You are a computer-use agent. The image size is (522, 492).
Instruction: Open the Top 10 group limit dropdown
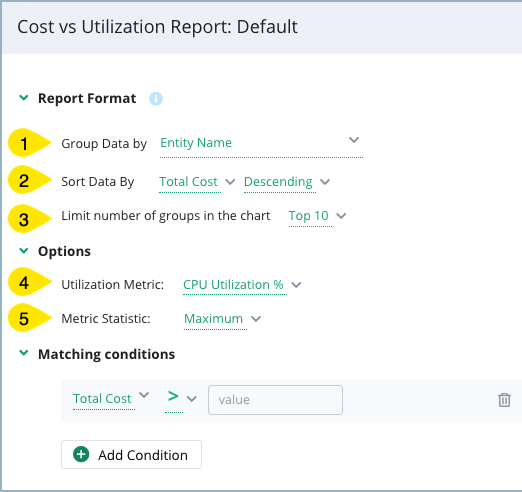click(317, 216)
